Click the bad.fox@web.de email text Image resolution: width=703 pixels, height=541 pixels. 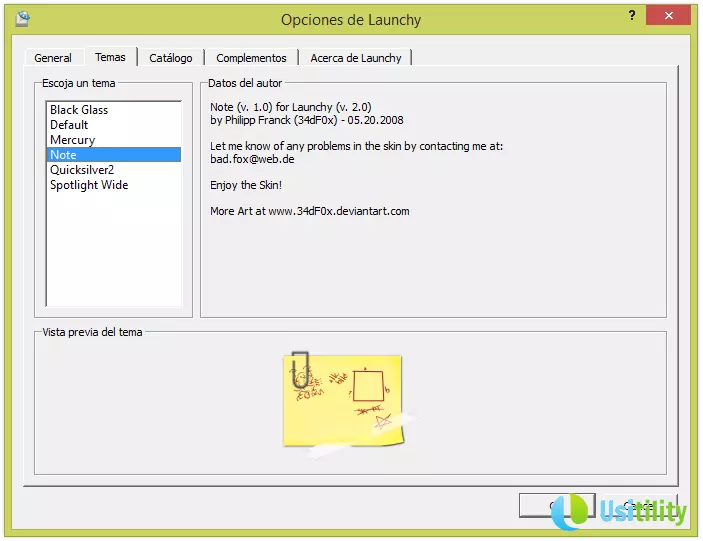tap(251, 159)
